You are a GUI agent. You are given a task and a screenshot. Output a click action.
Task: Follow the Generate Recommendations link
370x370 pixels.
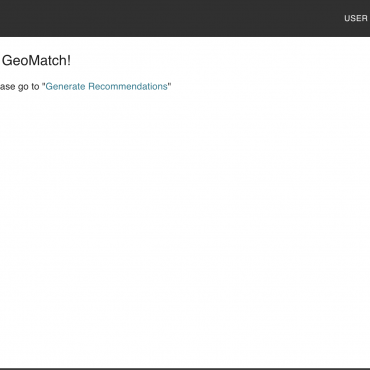pos(106,86)
